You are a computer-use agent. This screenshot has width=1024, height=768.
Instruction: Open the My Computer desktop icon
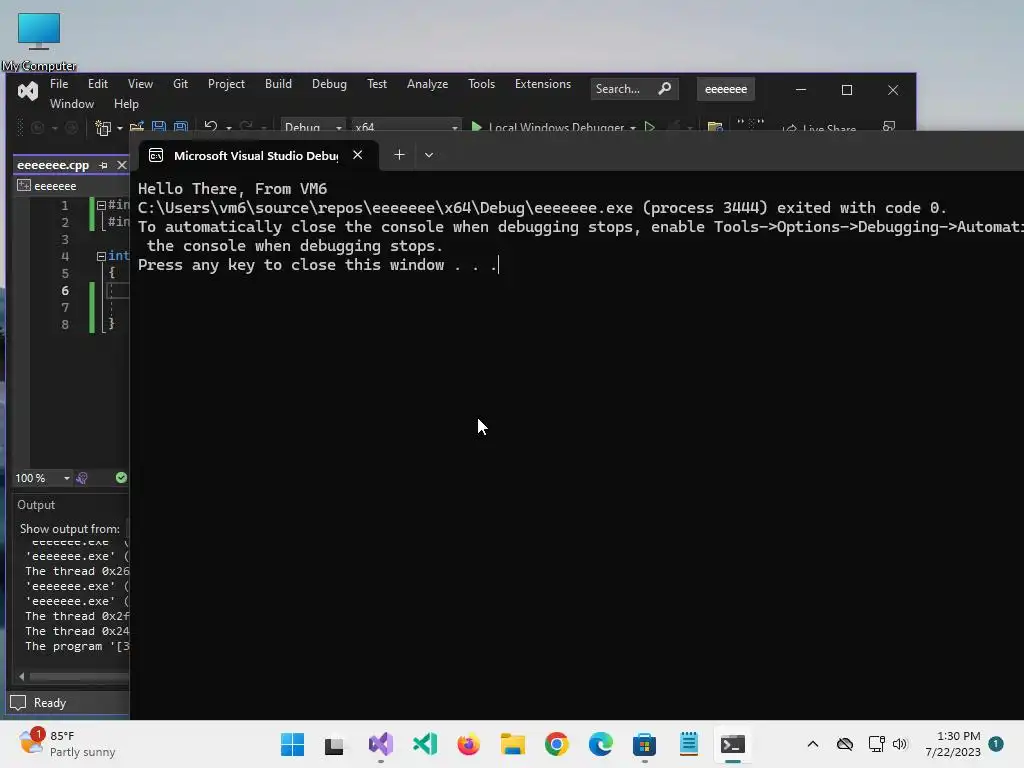click(x=39, y=41)
